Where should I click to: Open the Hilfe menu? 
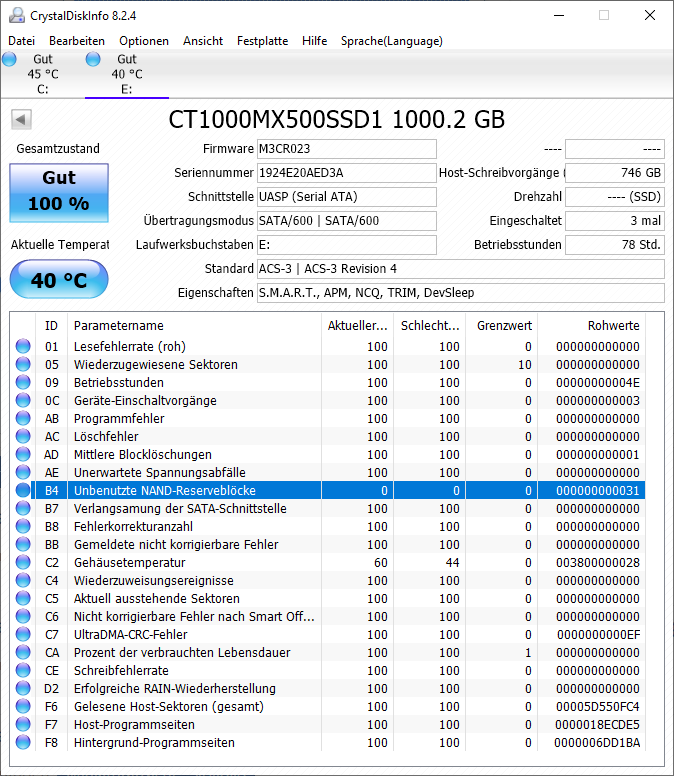coord(314,41)
